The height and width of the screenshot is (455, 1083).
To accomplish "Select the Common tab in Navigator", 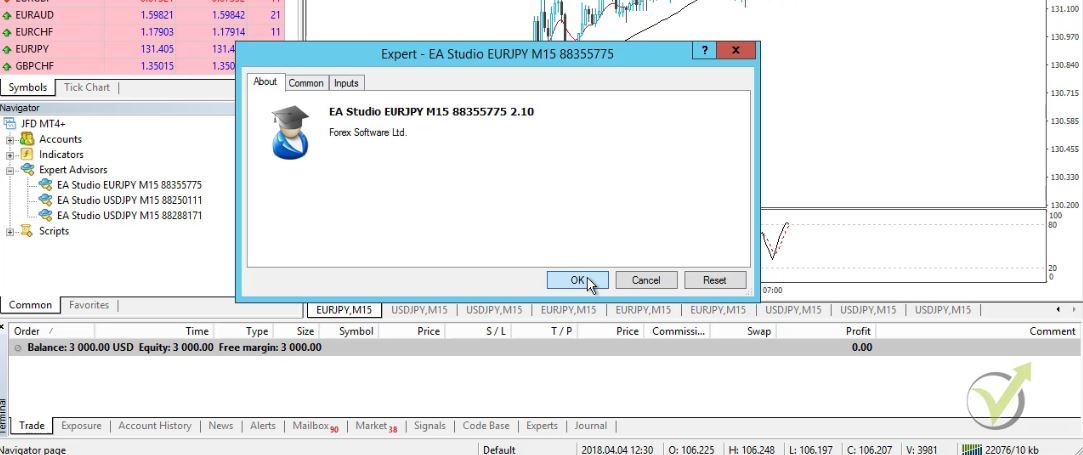I will [30, 305].
